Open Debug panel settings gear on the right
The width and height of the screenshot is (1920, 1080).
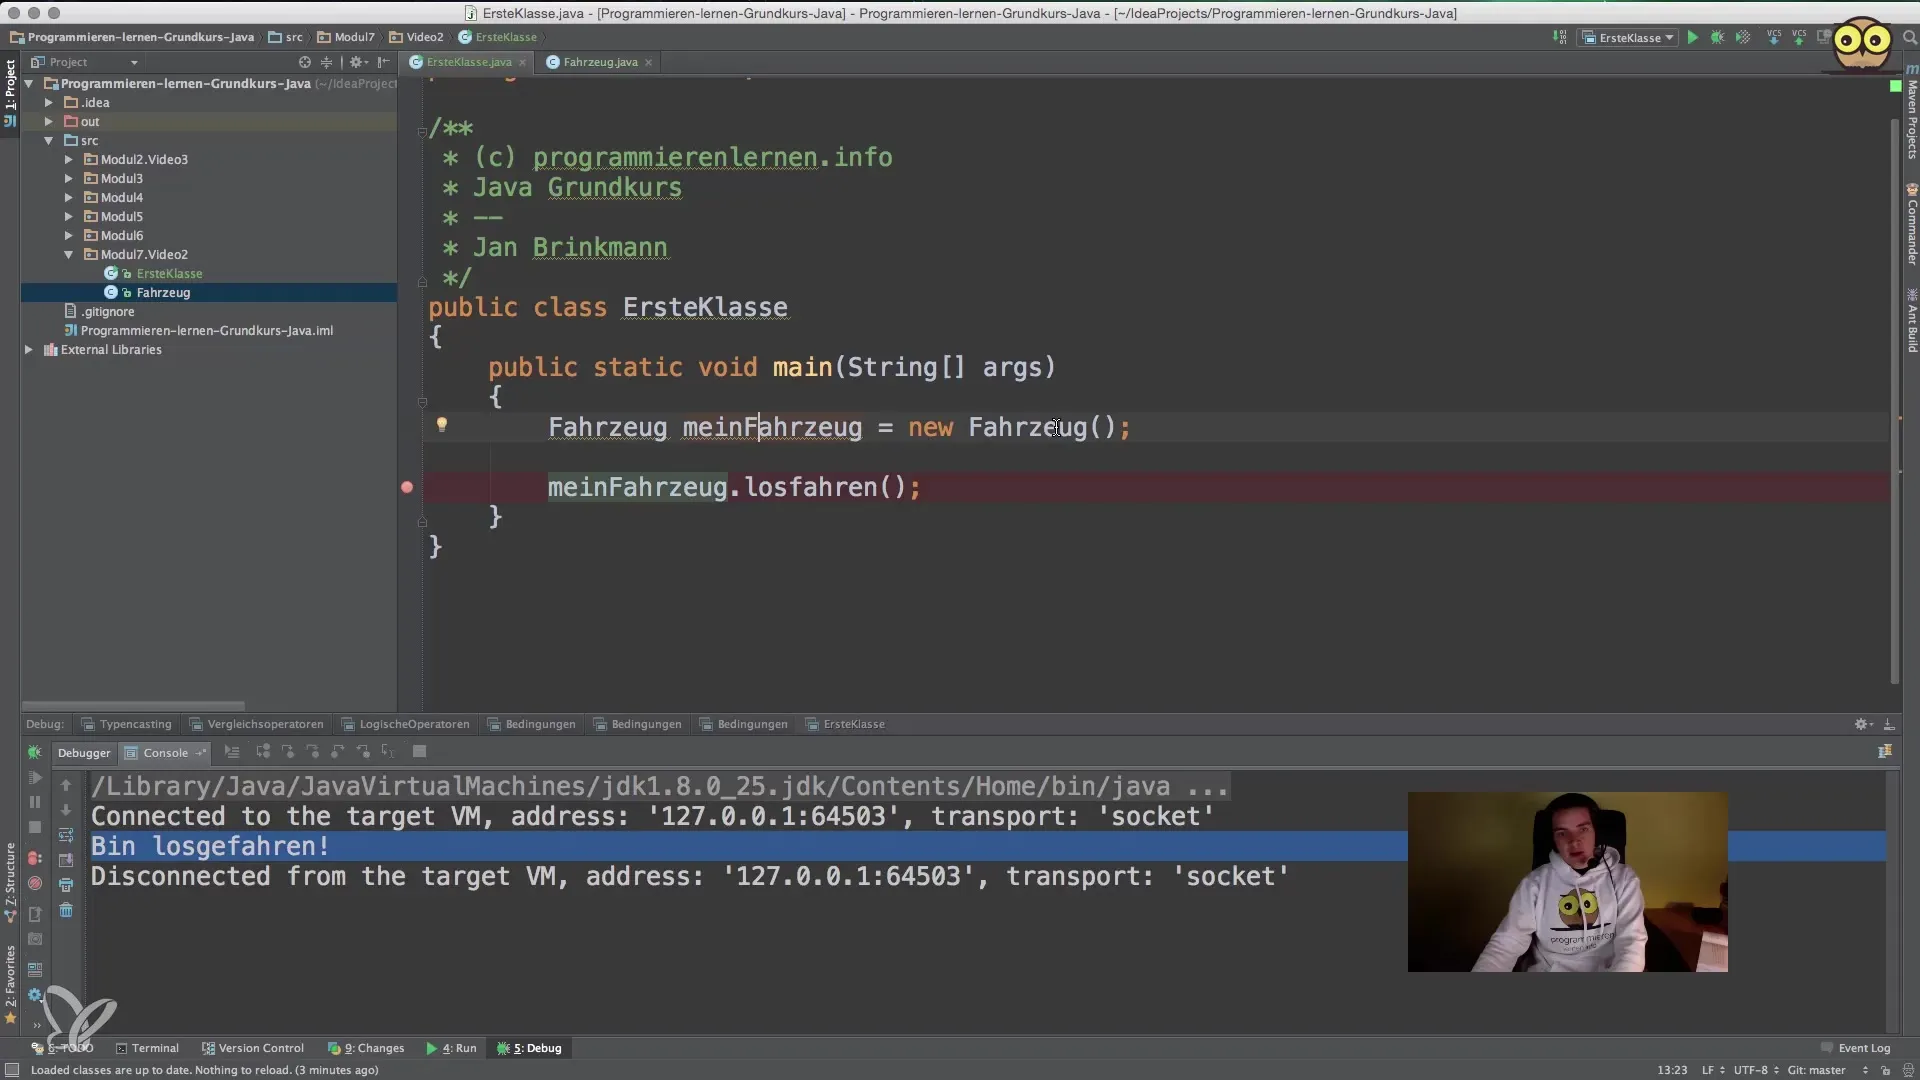coord(1862,724)
